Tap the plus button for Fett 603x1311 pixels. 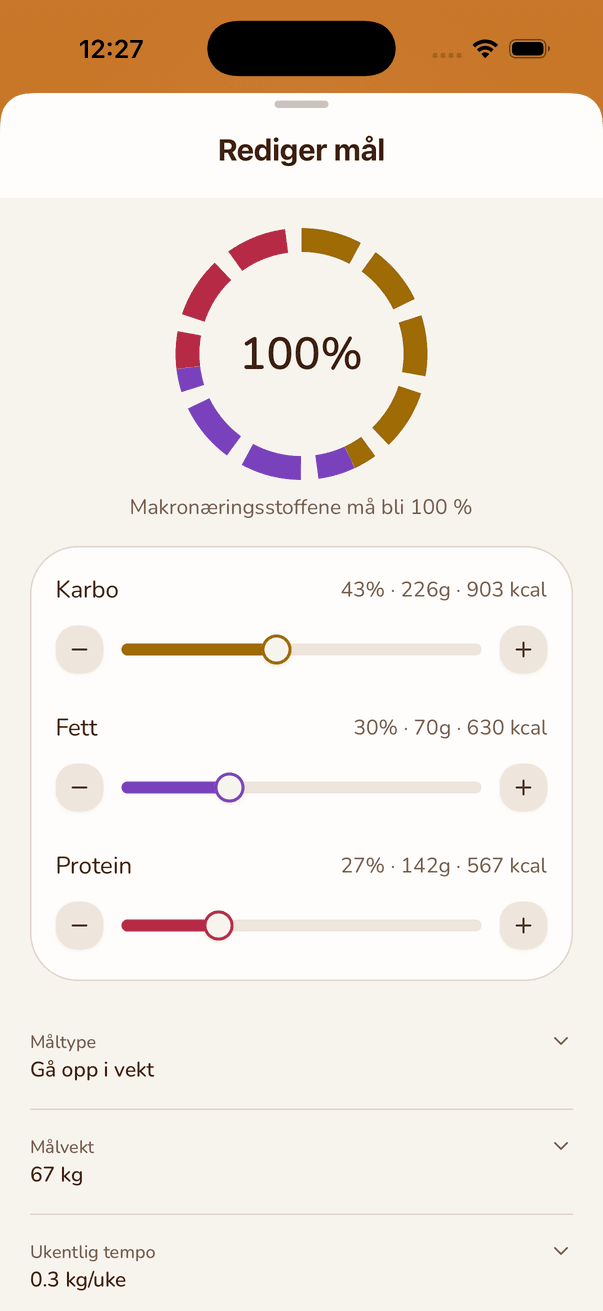(523, 788)
